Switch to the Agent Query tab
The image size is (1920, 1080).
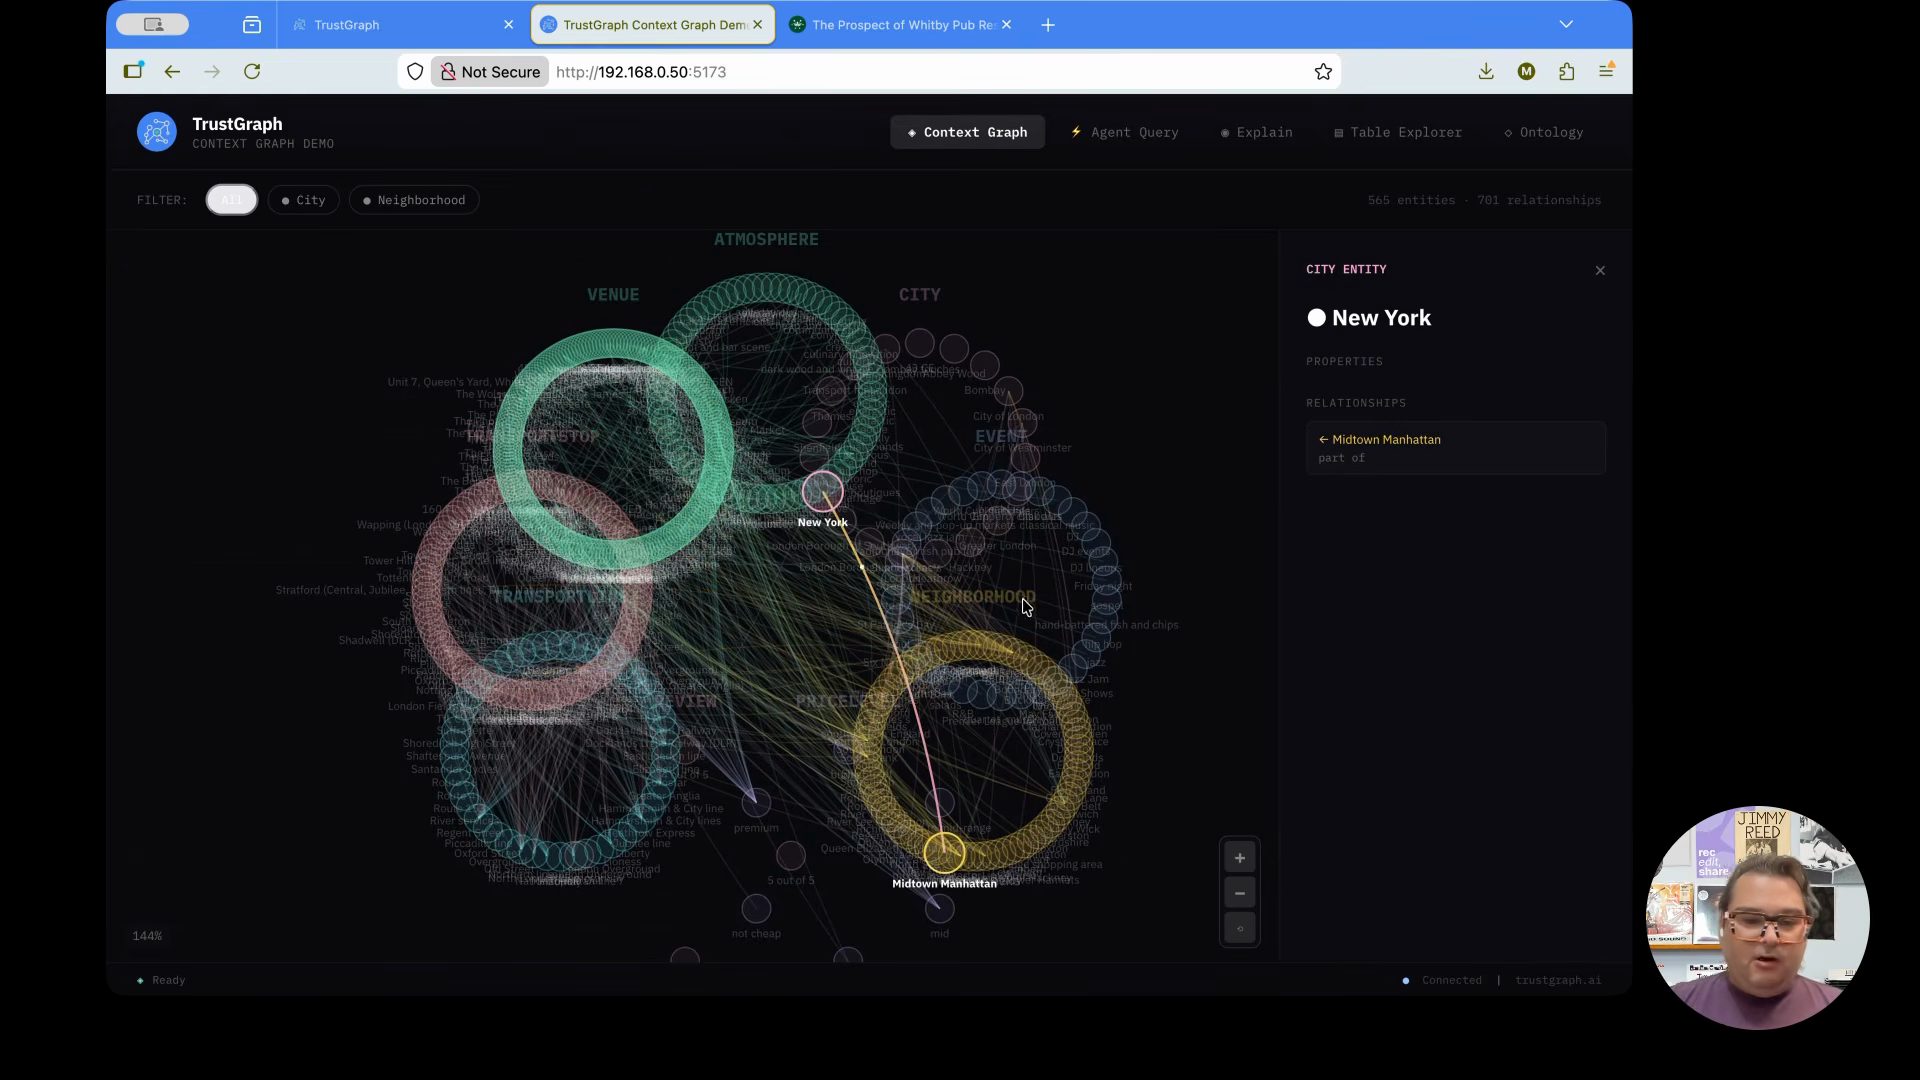click(x=1124, y=132)
